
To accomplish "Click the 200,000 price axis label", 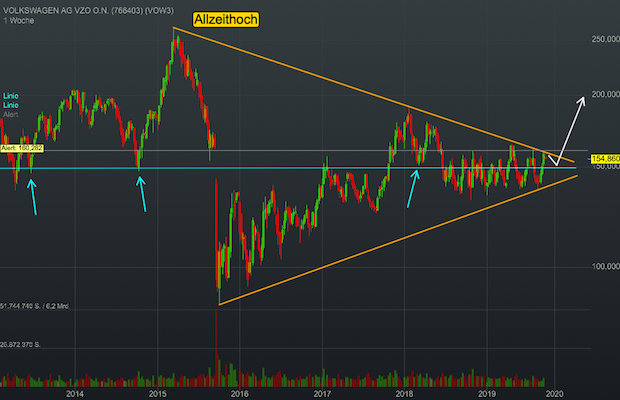I will tap(605, 94).
